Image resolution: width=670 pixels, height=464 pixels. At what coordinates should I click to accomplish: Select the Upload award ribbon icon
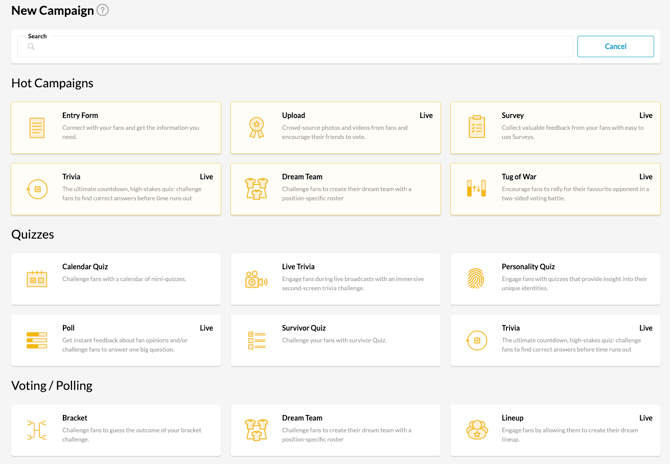pos(257,128)
